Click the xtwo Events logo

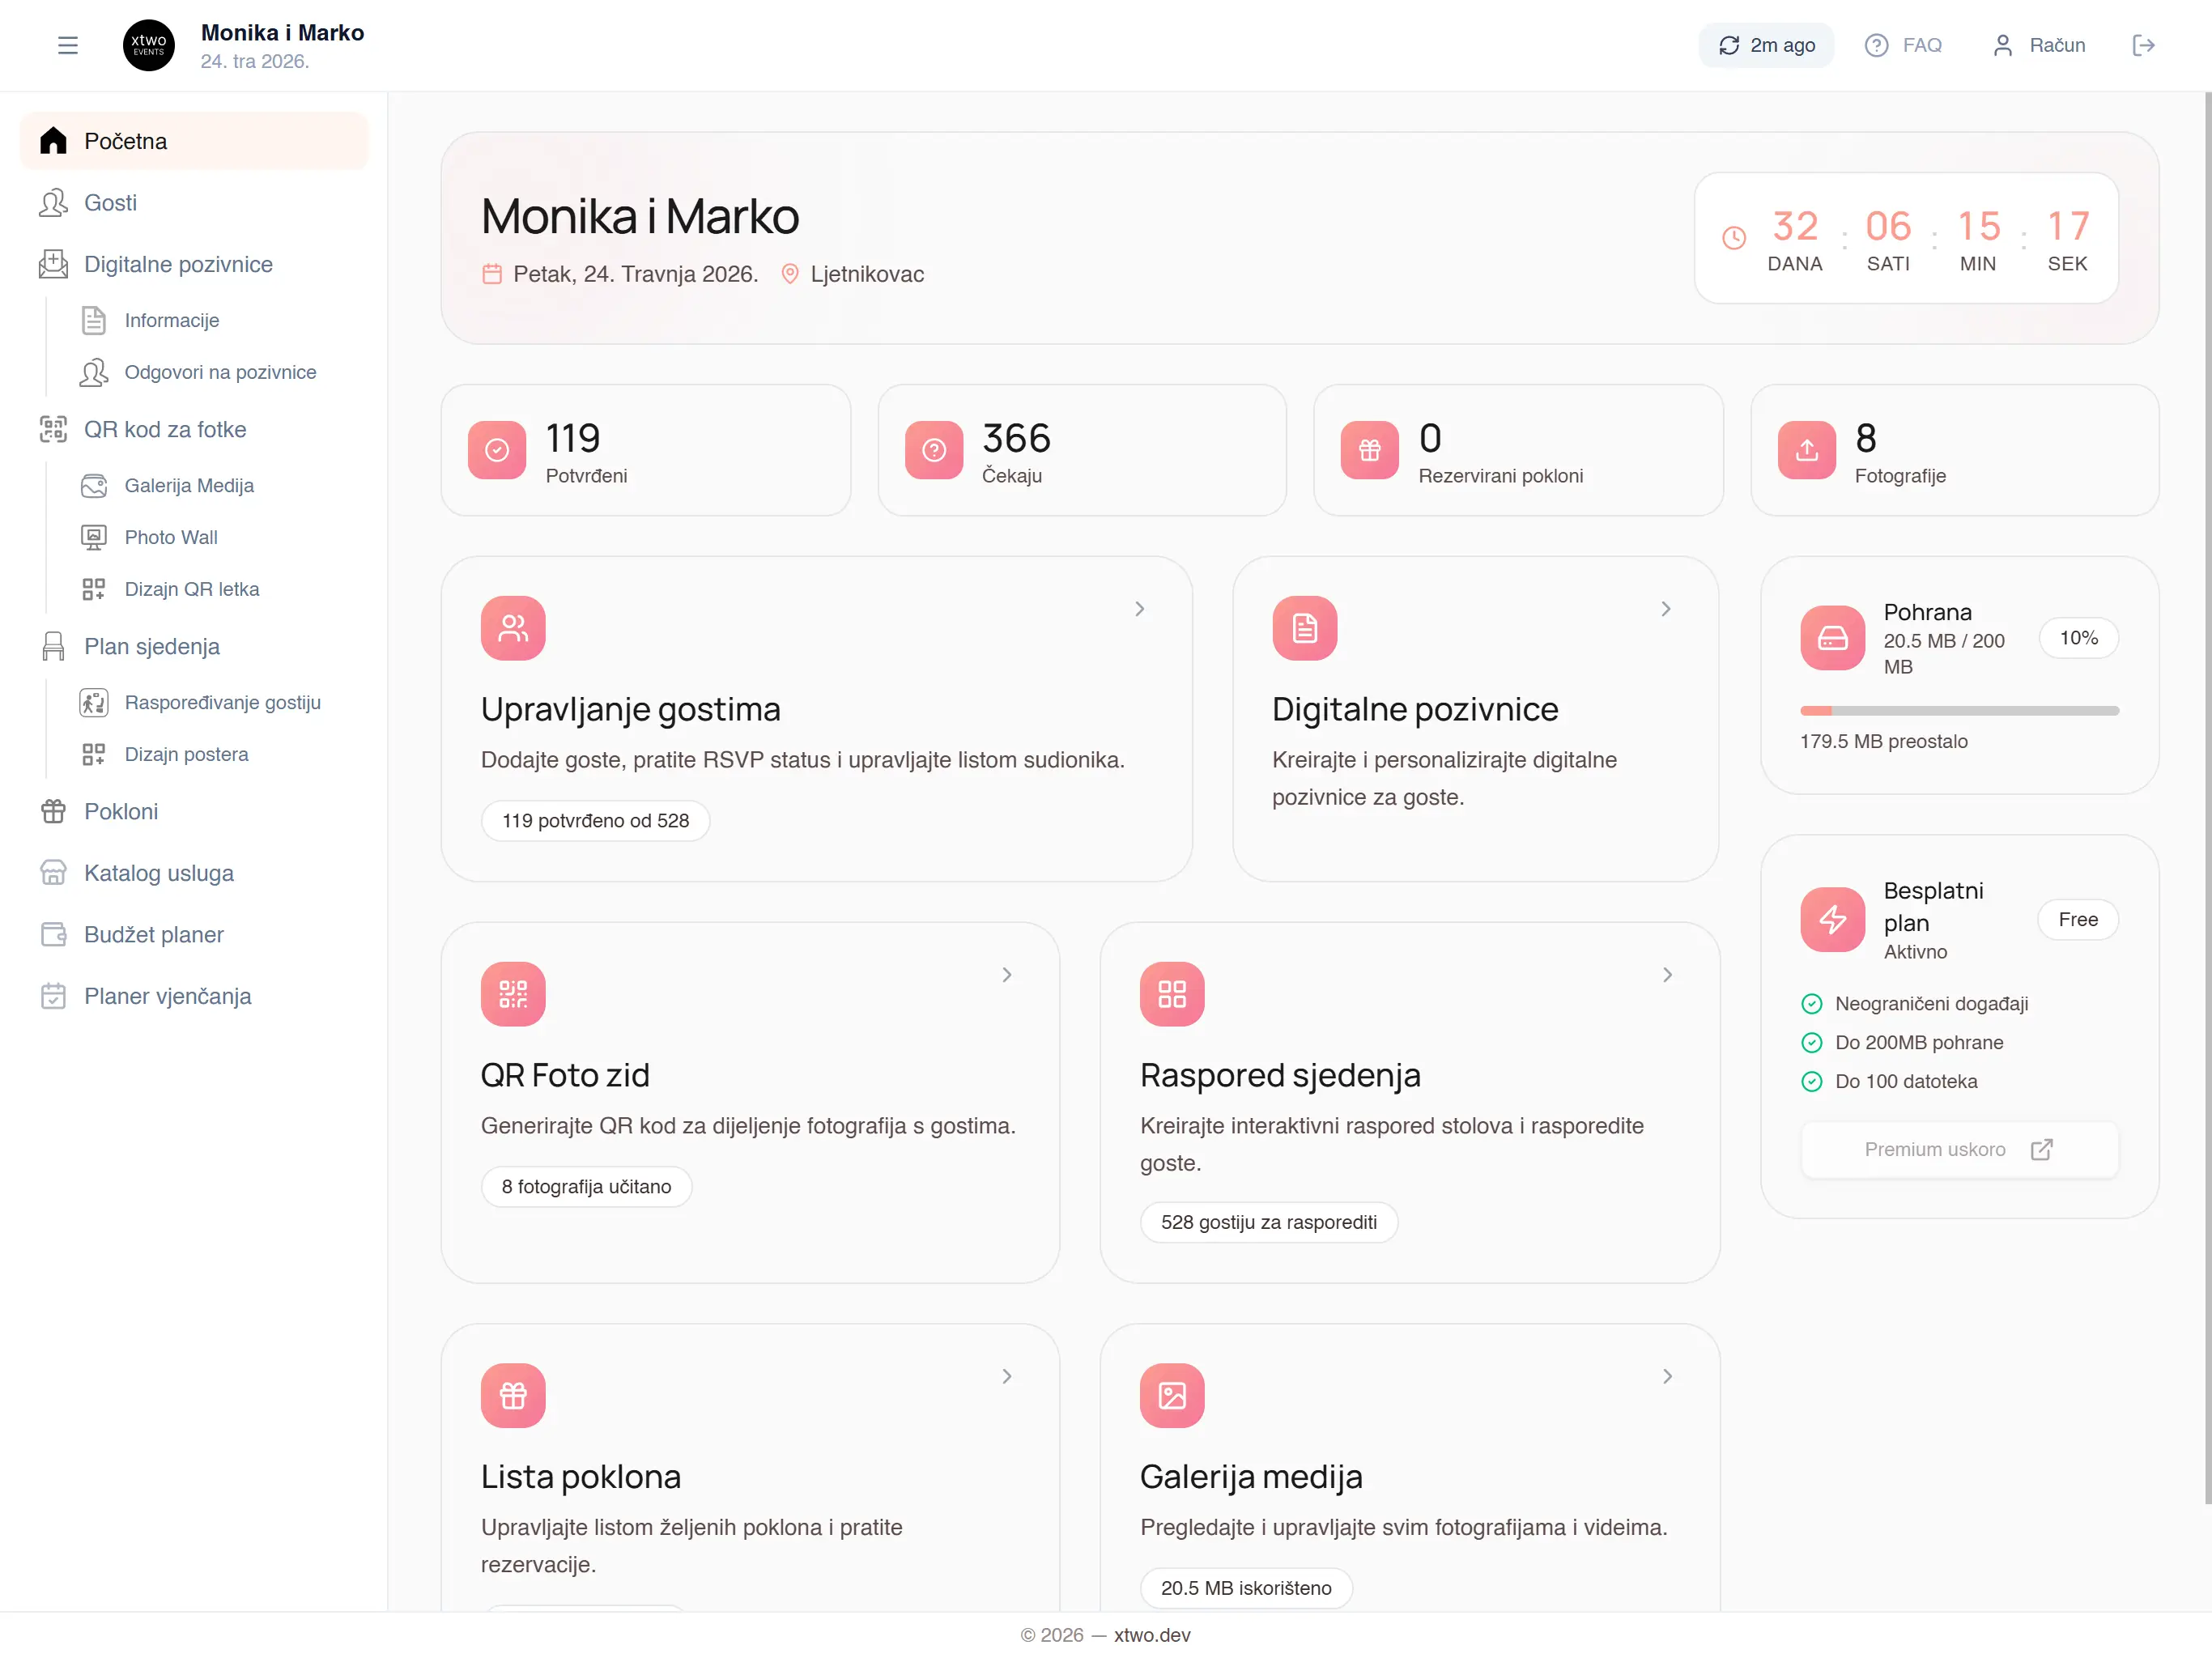click(x=148, y=45)
